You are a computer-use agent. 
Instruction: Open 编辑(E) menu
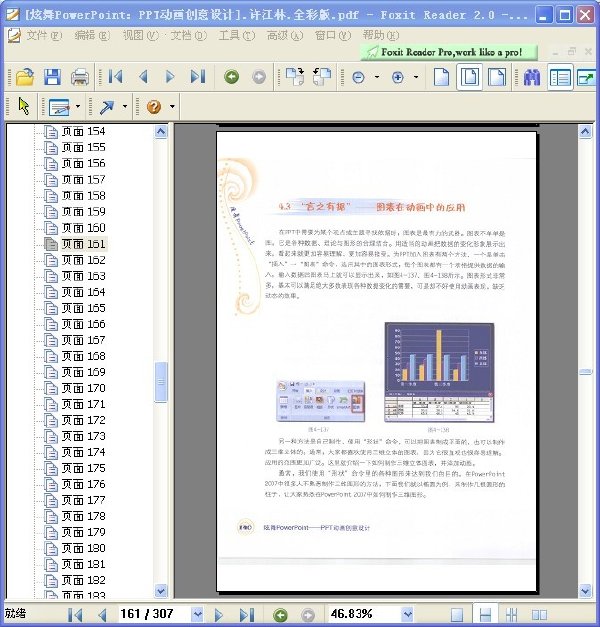(92, 36)
